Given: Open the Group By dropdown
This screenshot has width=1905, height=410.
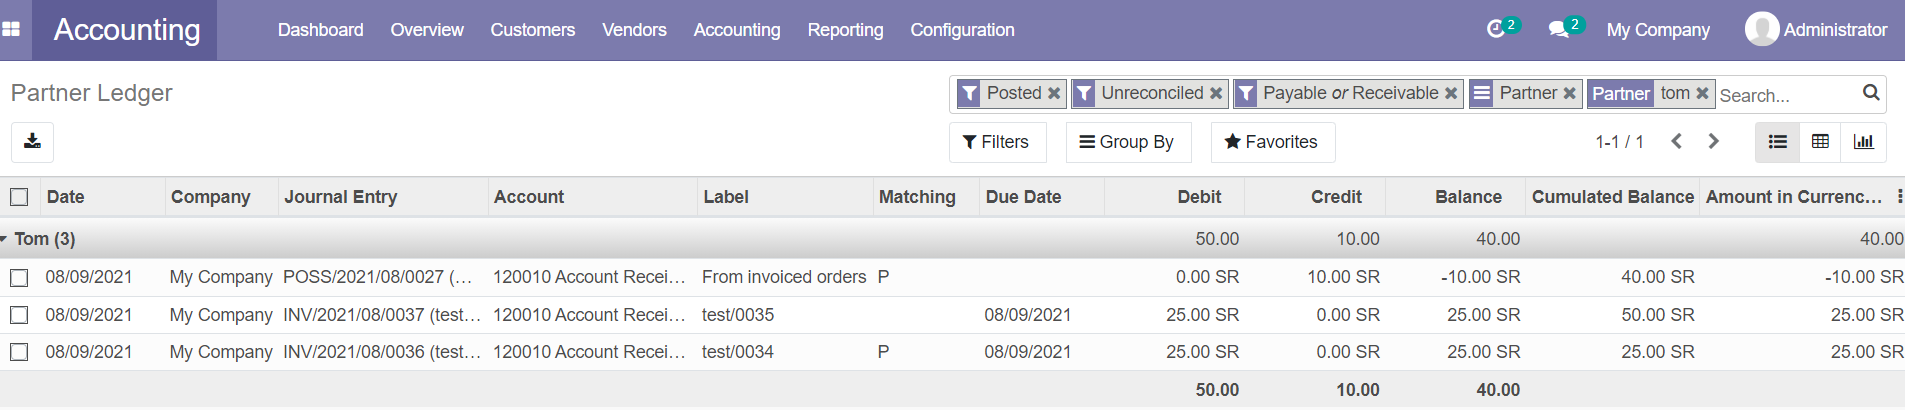Looking at the screenshot, I should click(1127, 142).
